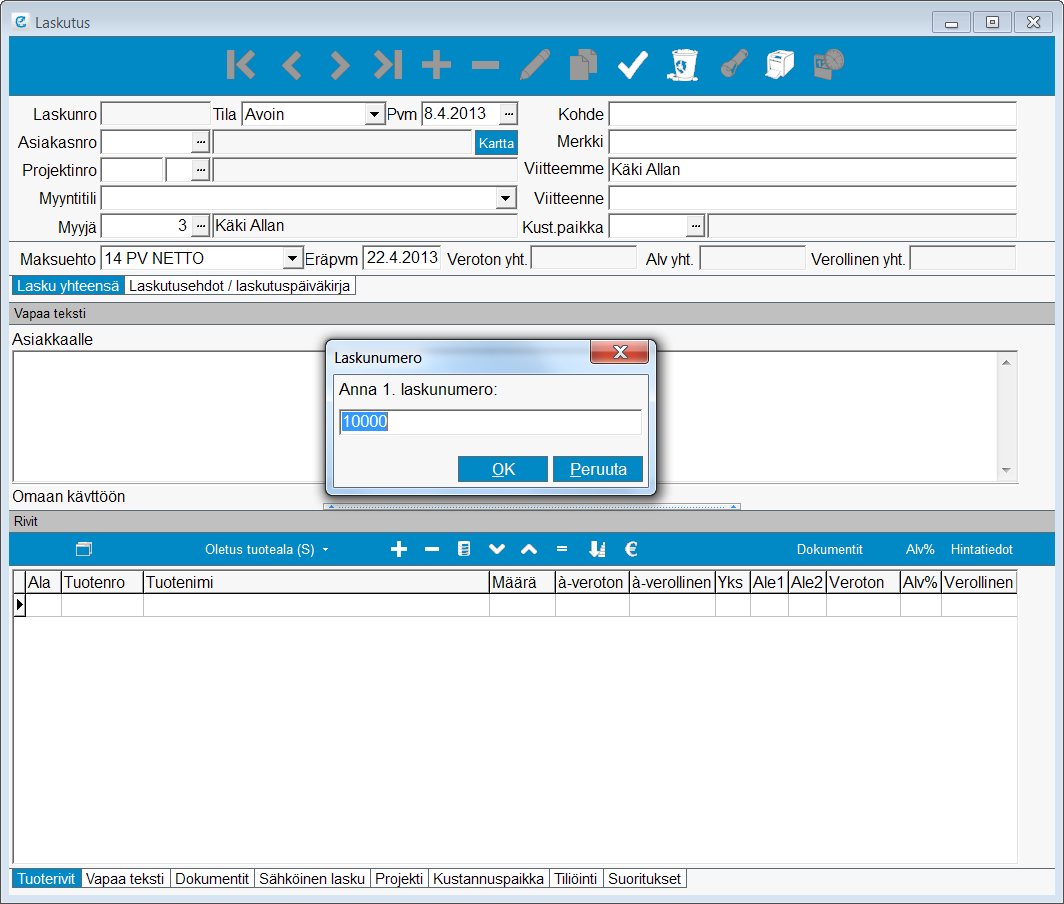Open Projektinro lookup ellipsis button
Image resolution: width=1064 pixels, height=904 pixels.
(x=200, y=170)
